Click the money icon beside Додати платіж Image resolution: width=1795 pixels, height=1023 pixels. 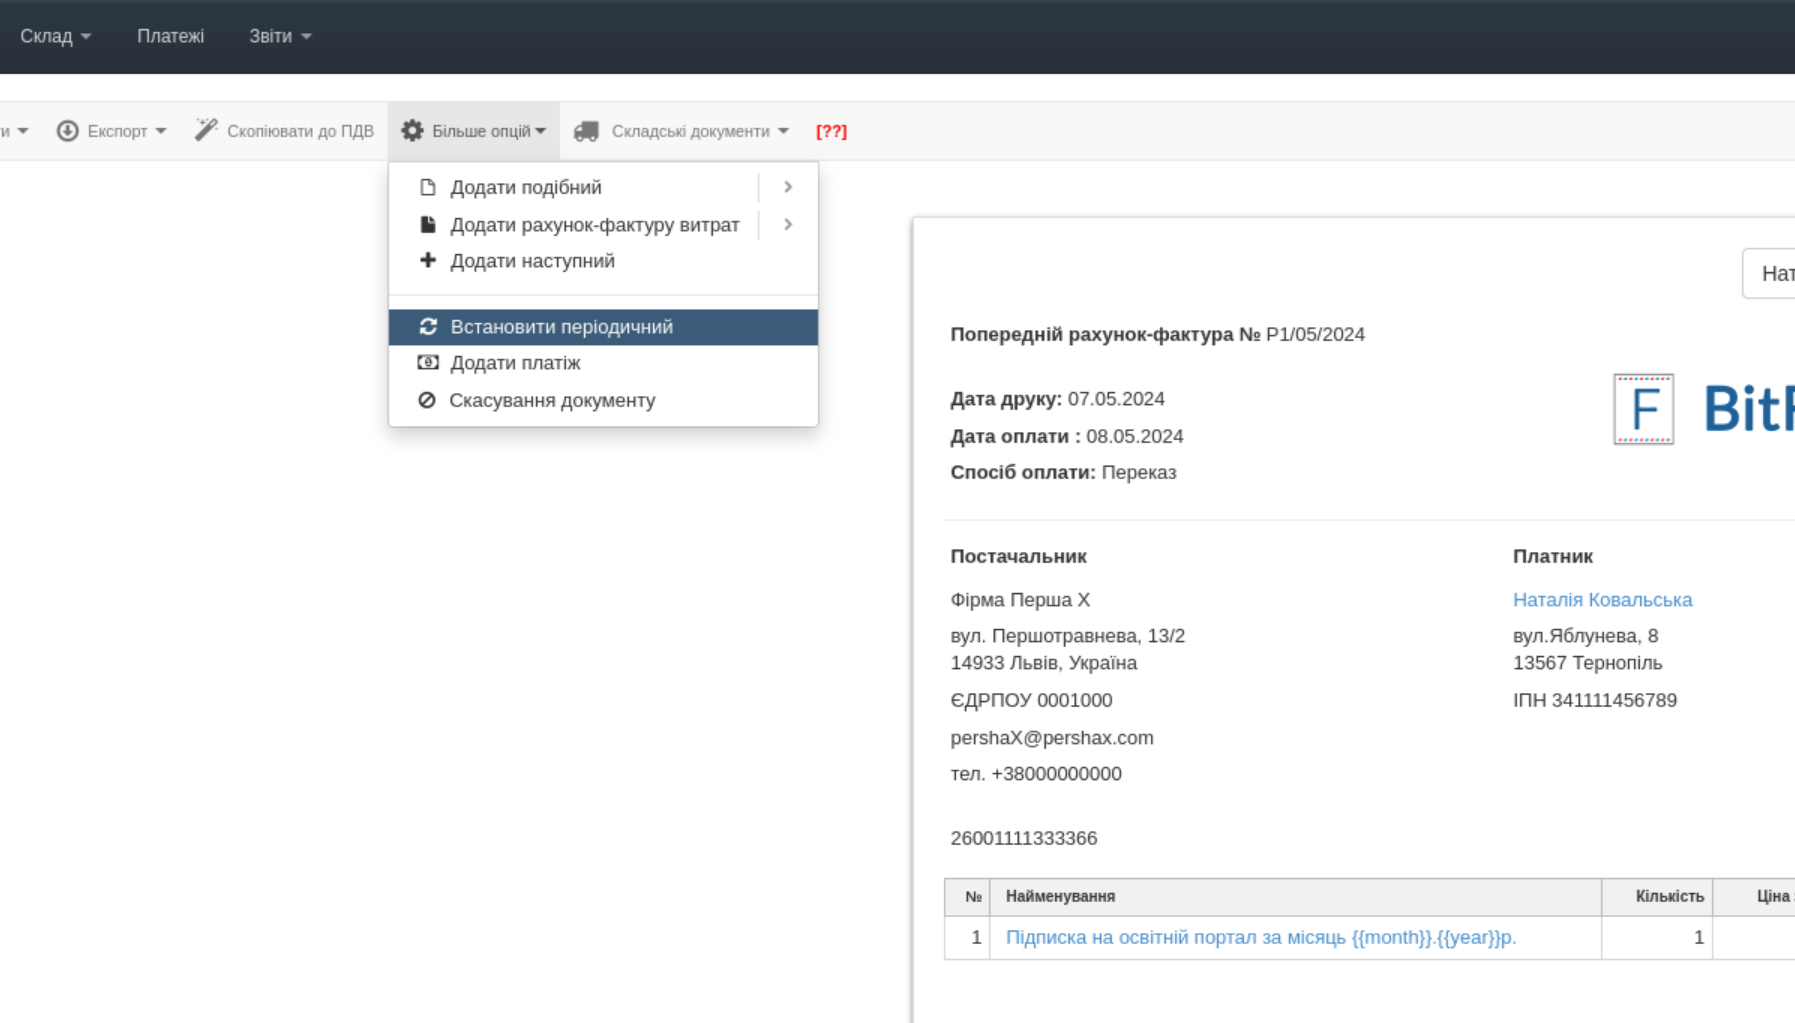tap(428, 363)
